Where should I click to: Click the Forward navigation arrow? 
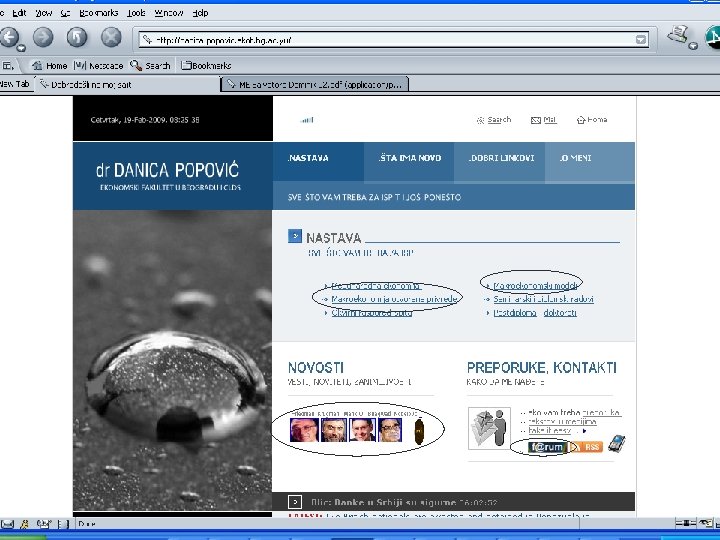pos(43,37)
